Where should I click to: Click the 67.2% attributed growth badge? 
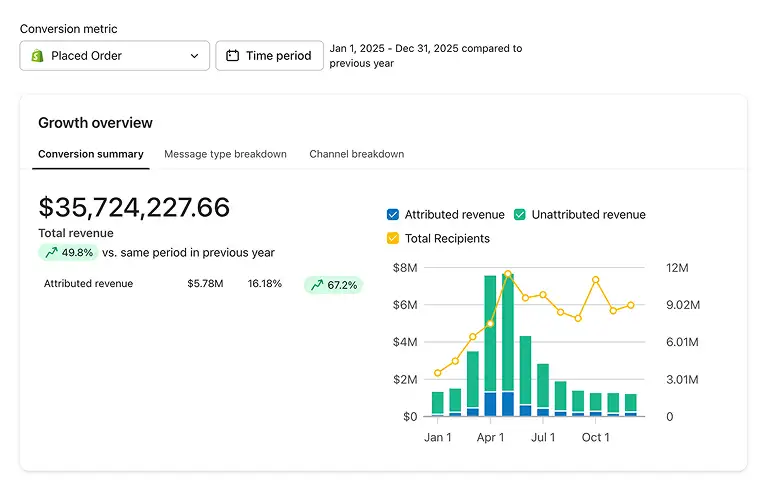[x=334, y=285]
